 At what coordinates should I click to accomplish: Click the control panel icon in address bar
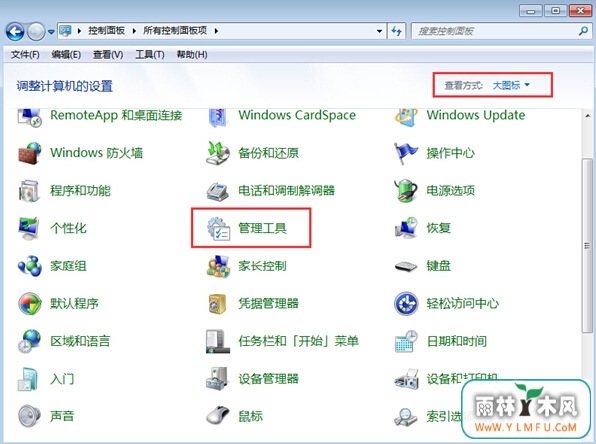coord(65,31)
